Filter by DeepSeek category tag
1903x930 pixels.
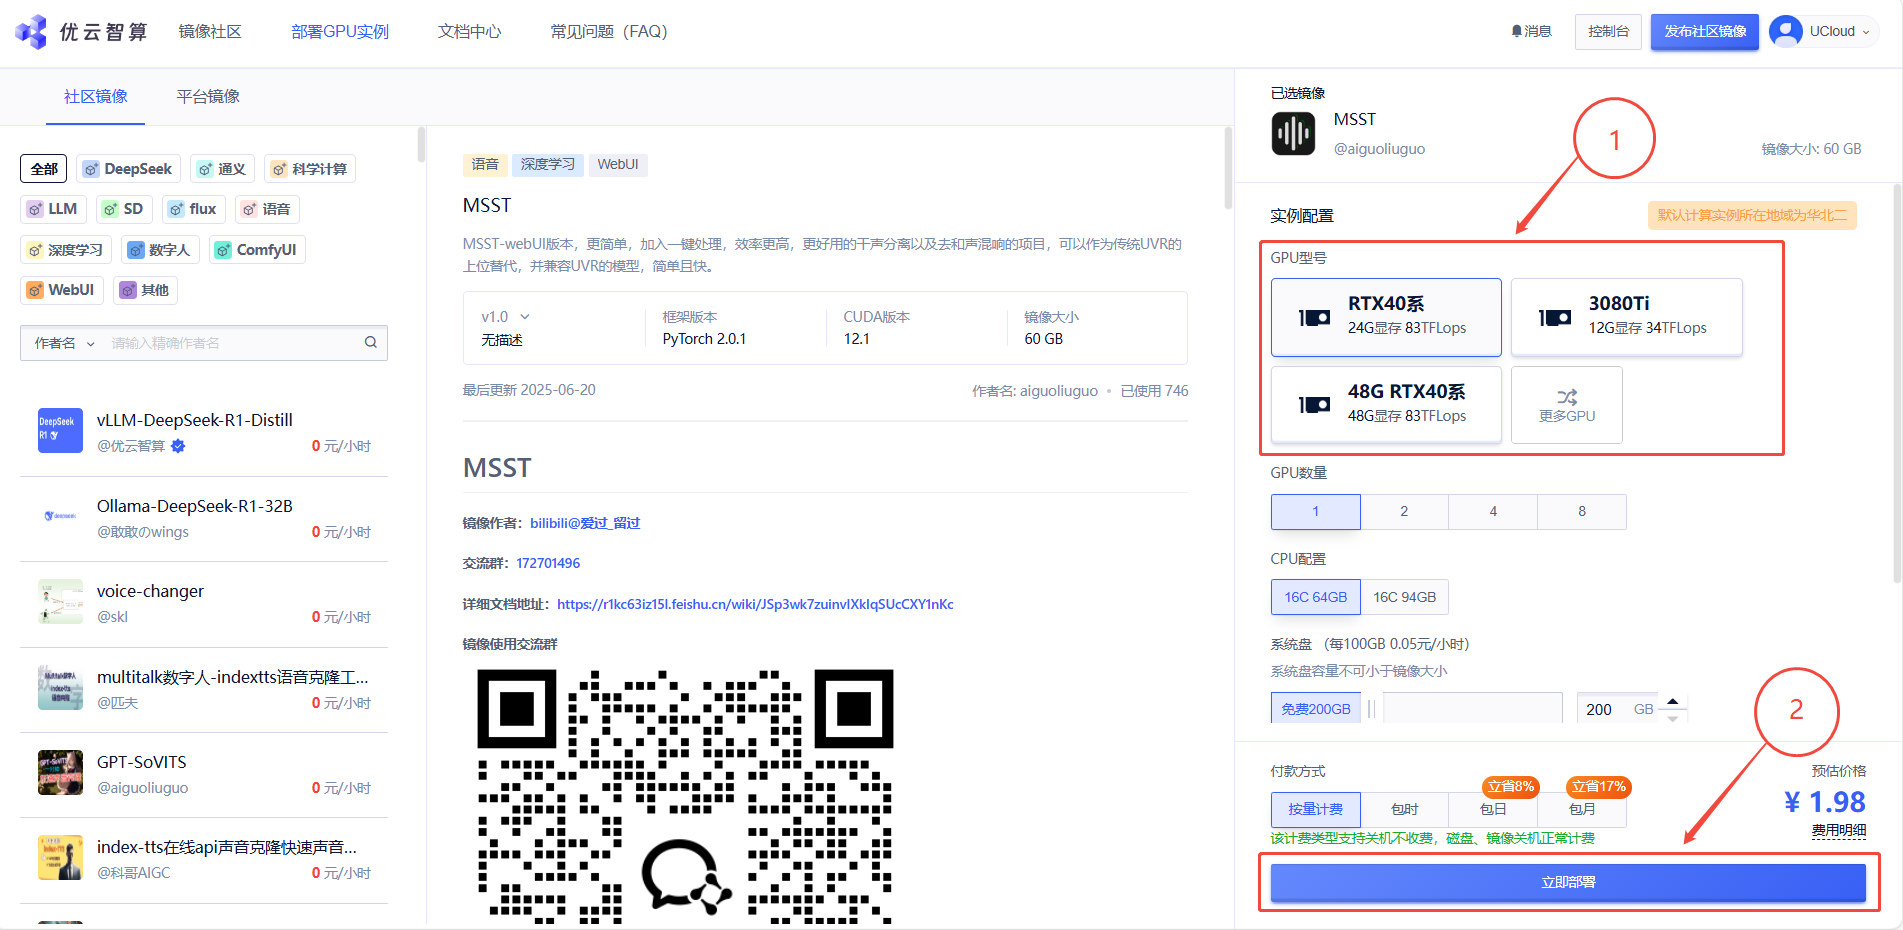(x=128, y=169)
